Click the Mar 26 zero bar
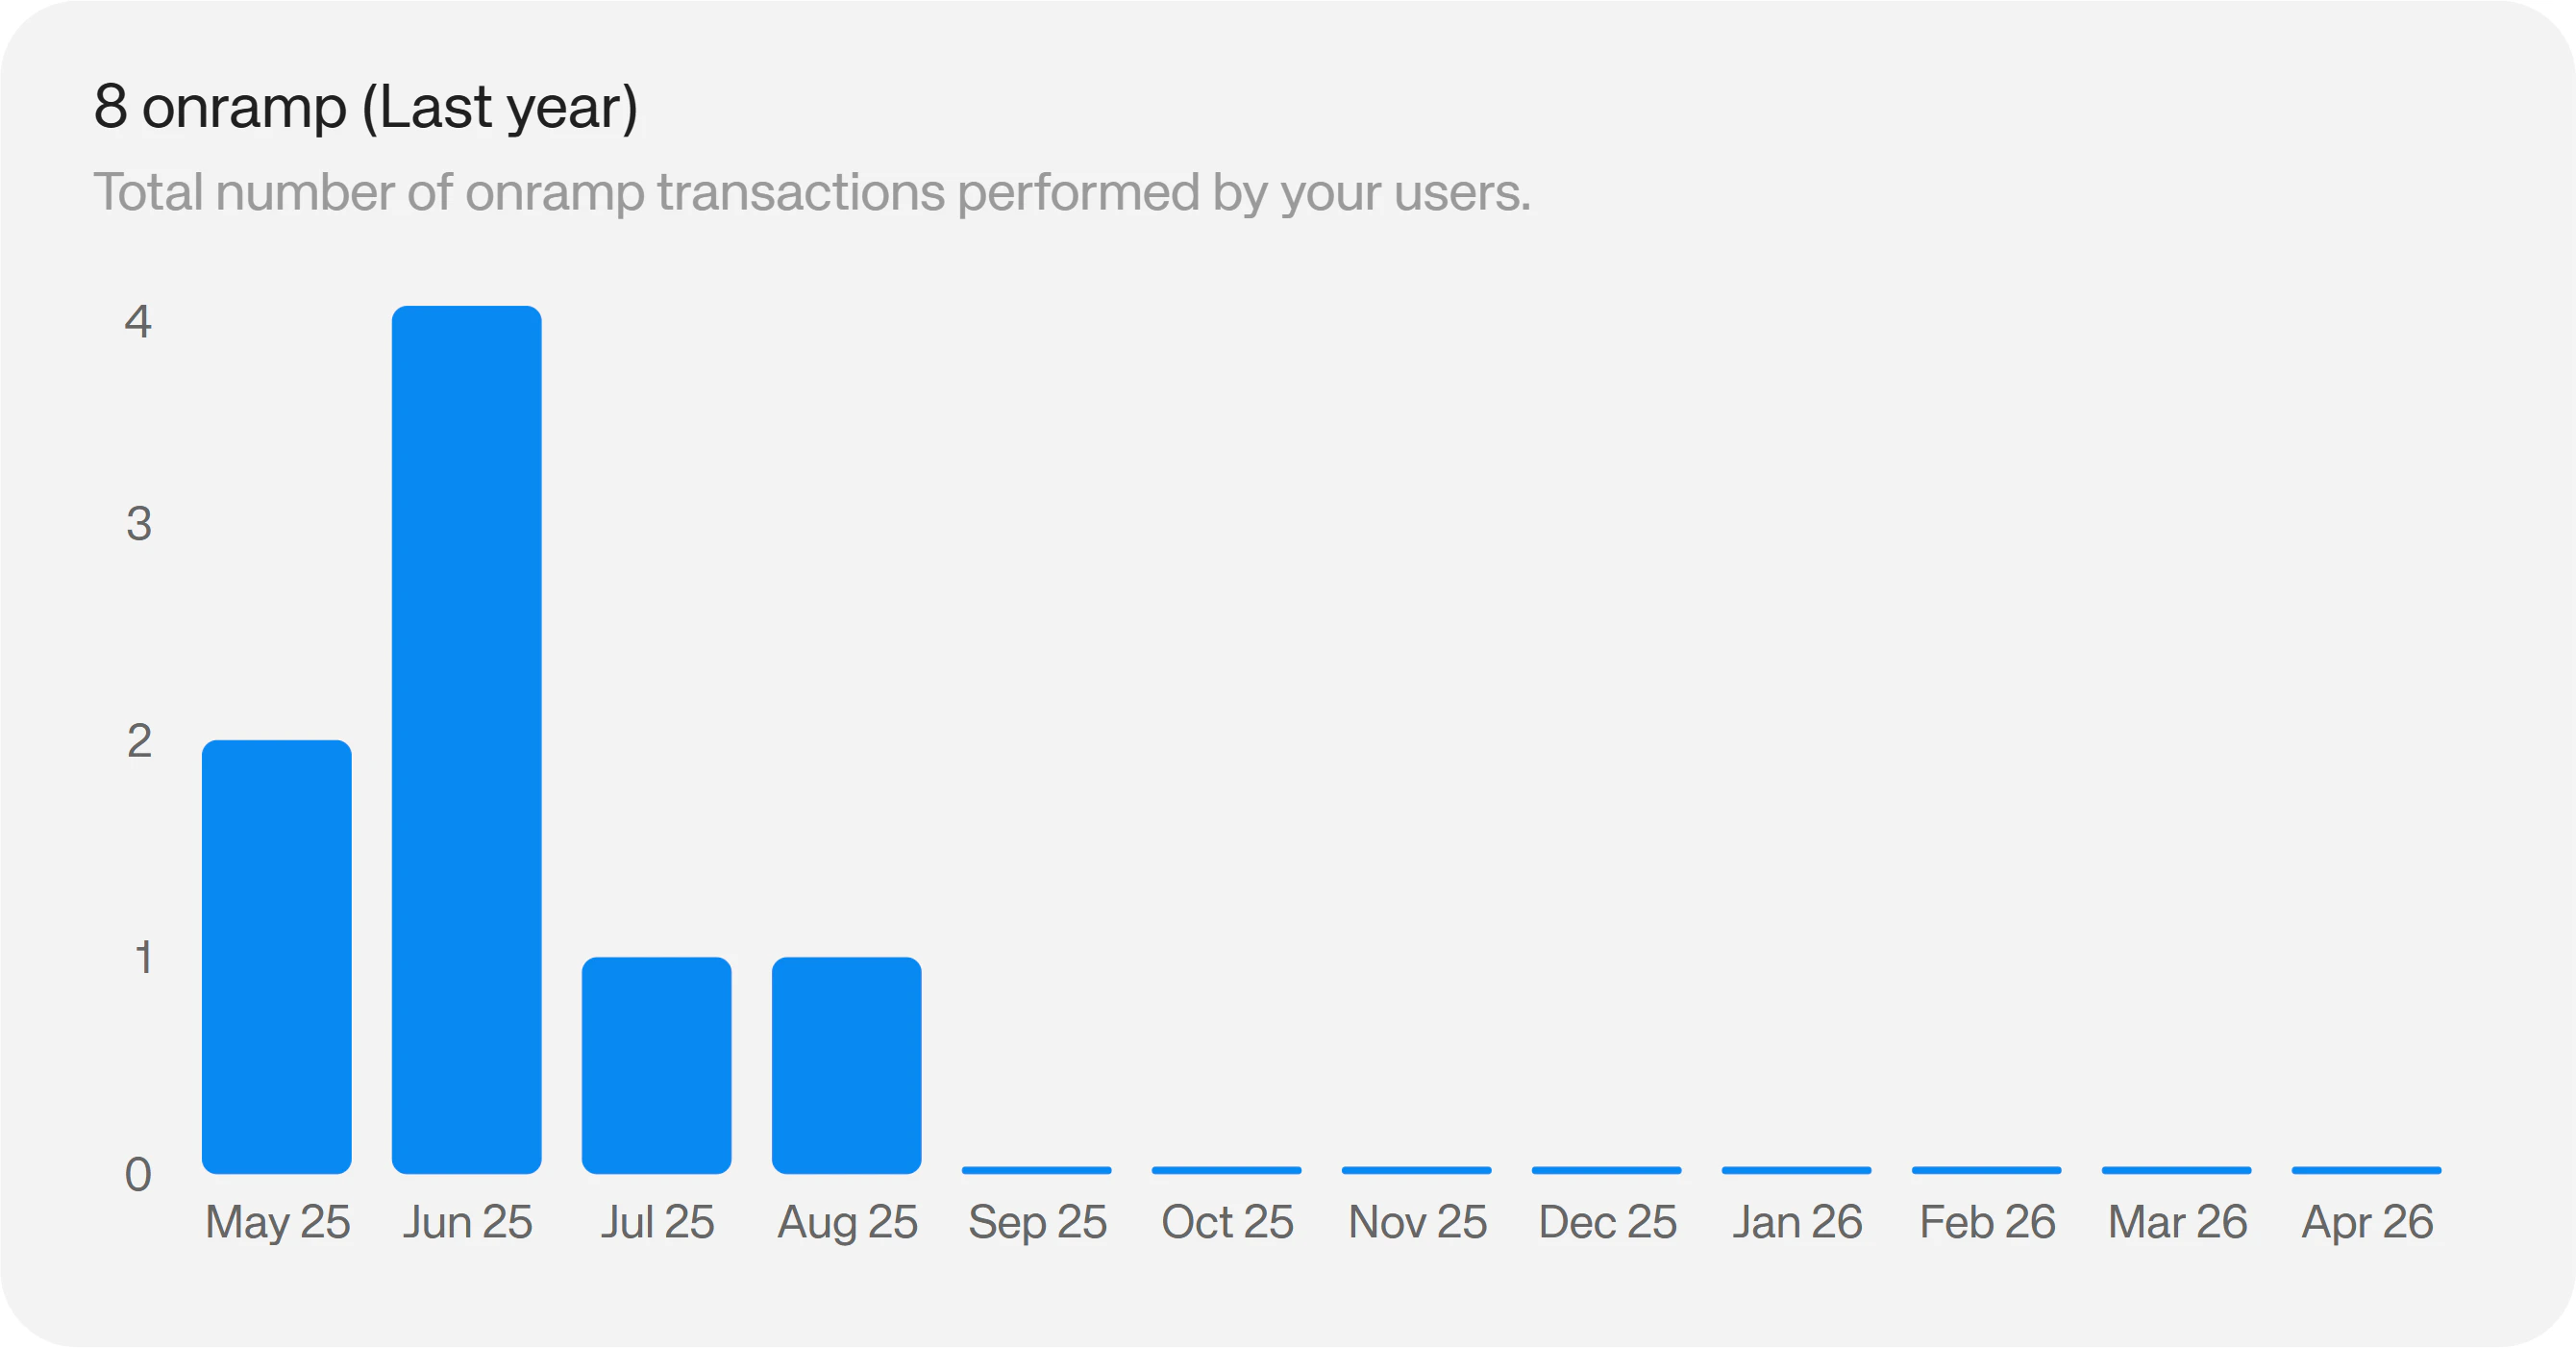2576x1348 pixels. (x=2176, y=1170)
